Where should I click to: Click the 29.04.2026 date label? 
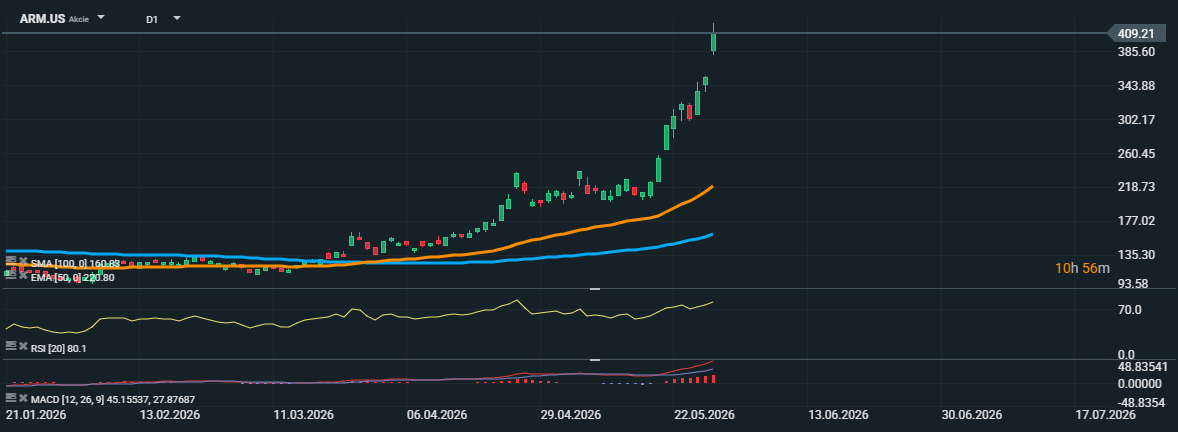tap(570, 415)
